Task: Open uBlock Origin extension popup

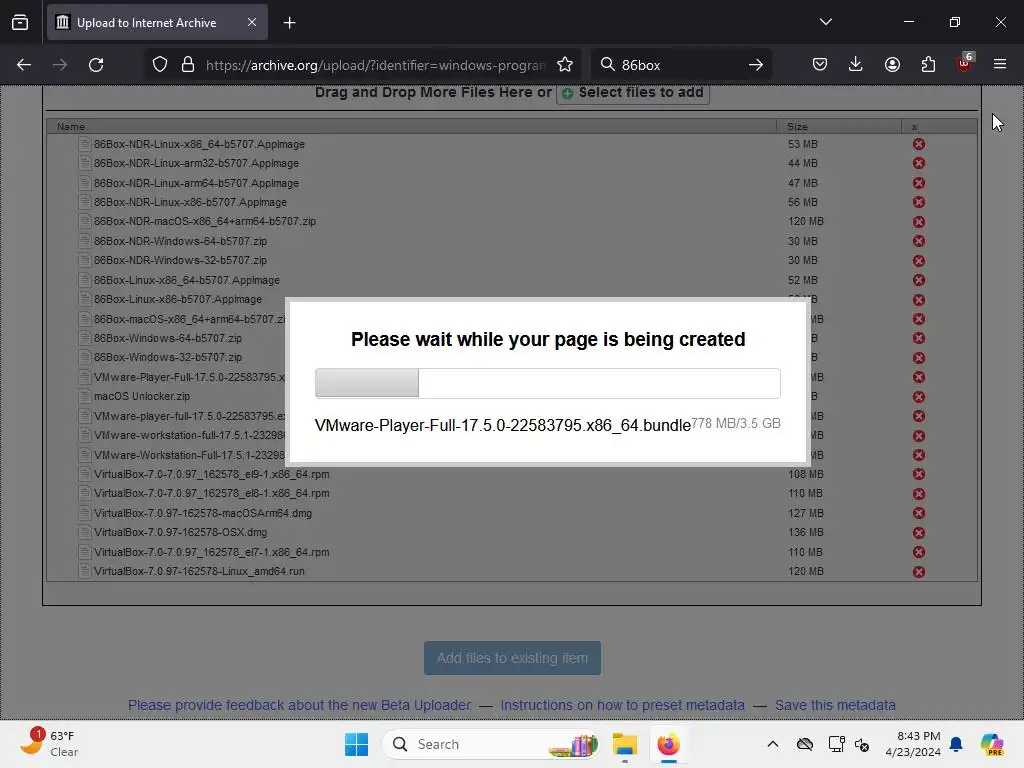Action: tap(964, 63)
